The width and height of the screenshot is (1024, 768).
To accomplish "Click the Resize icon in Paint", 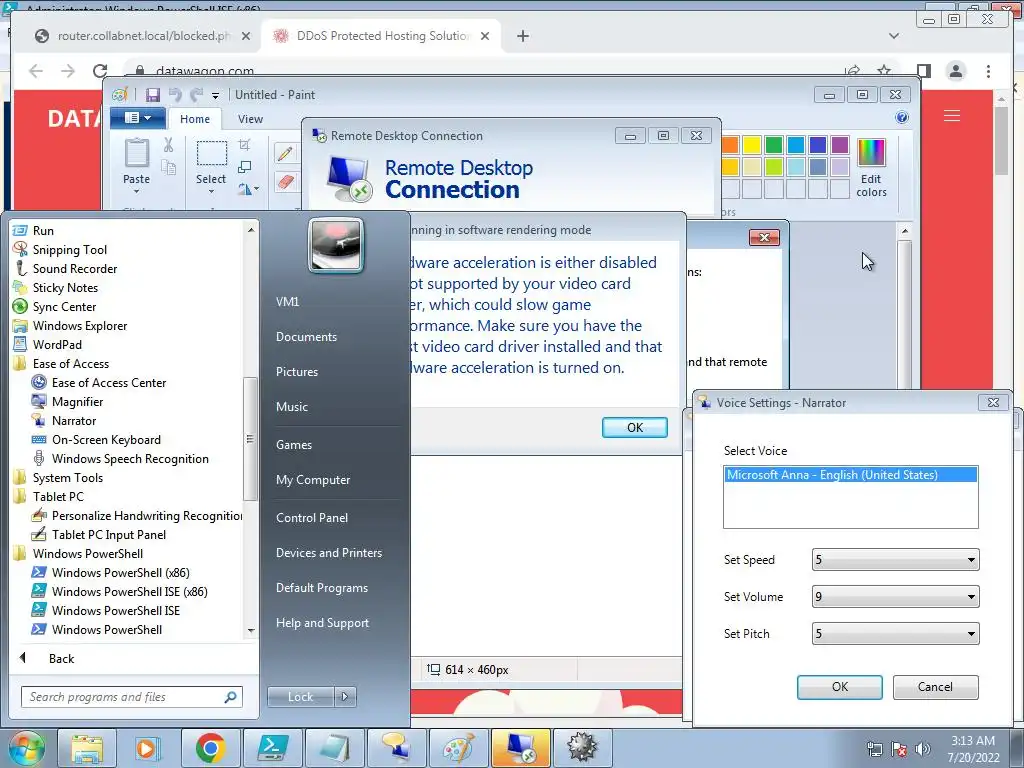I will 245,167.
